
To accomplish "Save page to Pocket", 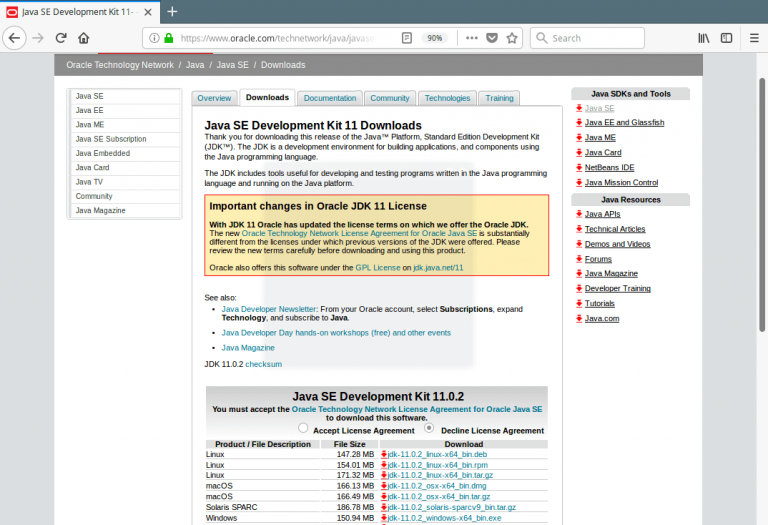I will coord(492,38).
